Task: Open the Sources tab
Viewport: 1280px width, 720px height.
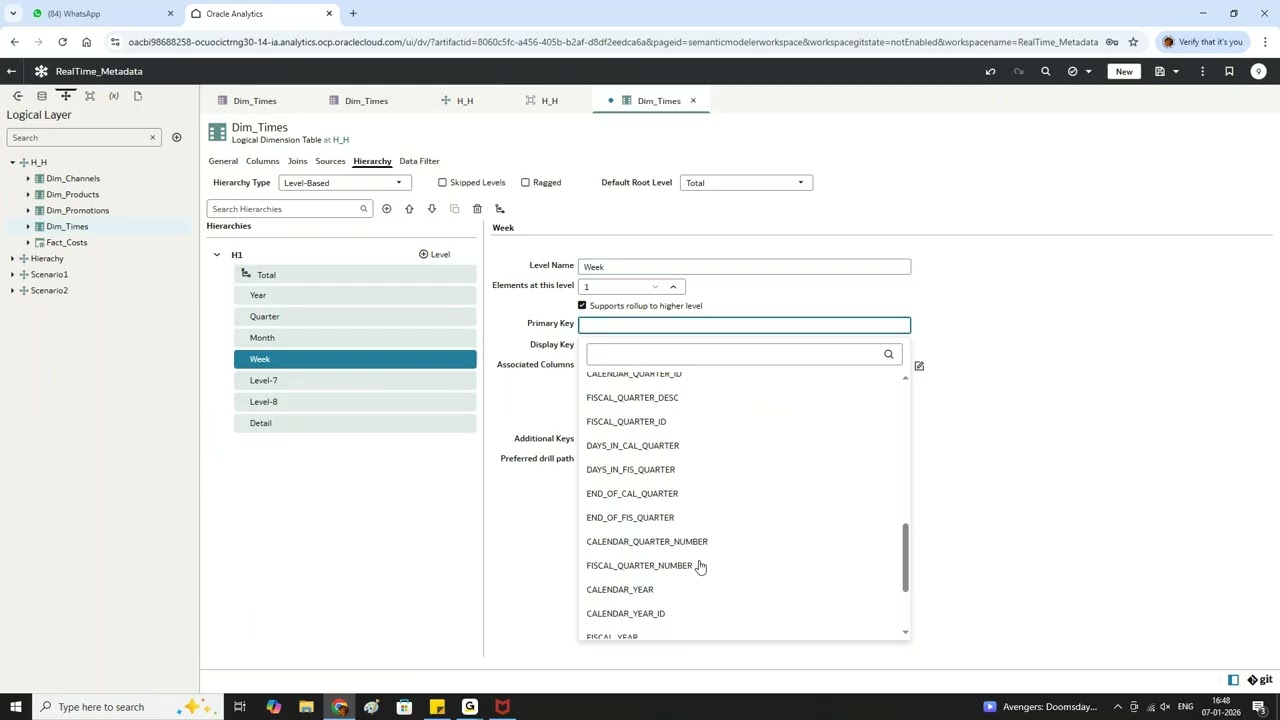Action: 330,161
